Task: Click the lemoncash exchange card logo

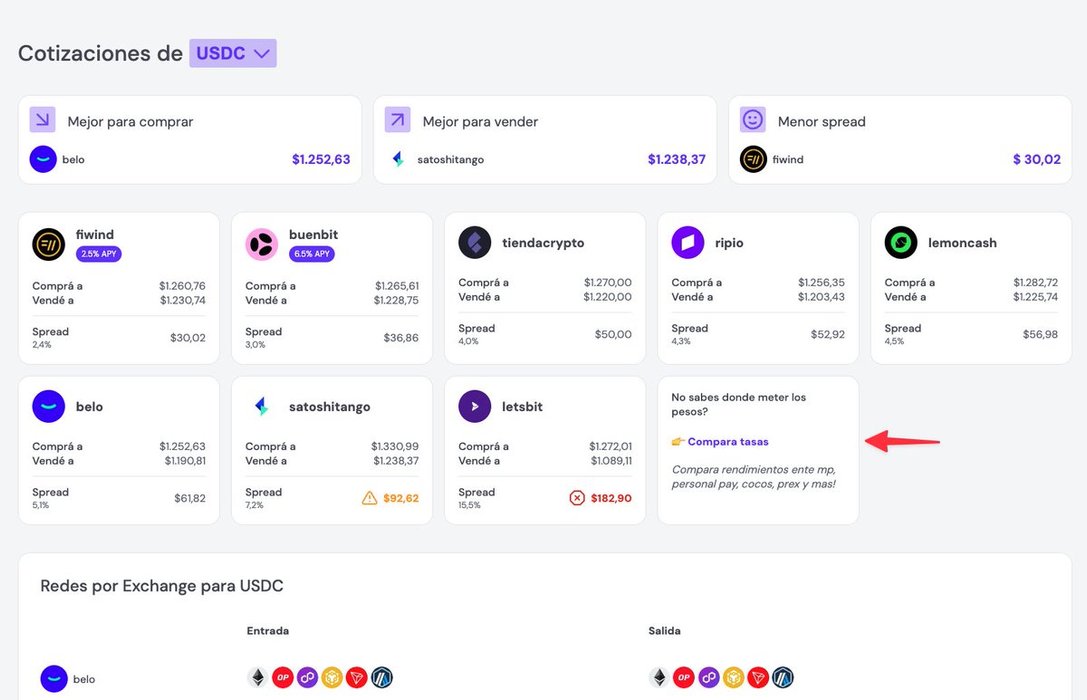Action: click(x=901, y=243)
